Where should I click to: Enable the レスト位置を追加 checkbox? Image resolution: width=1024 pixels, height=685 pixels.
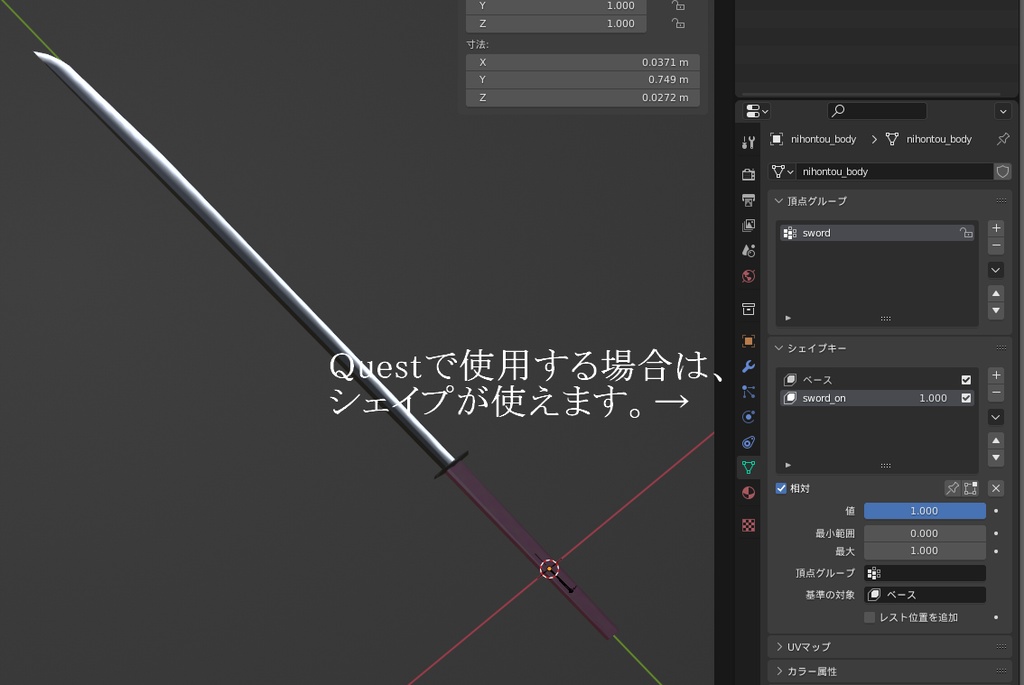tap(869, 617)
